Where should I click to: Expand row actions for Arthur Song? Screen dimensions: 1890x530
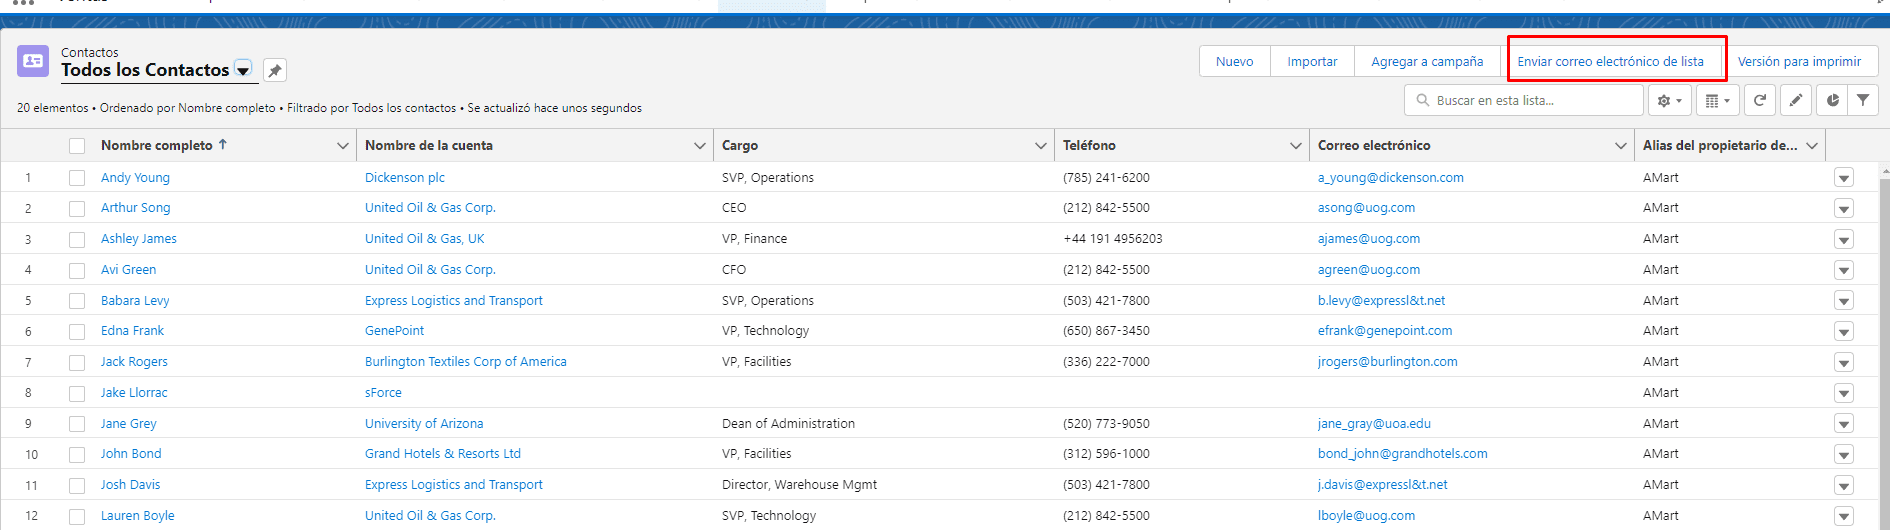coord(1844,208)
